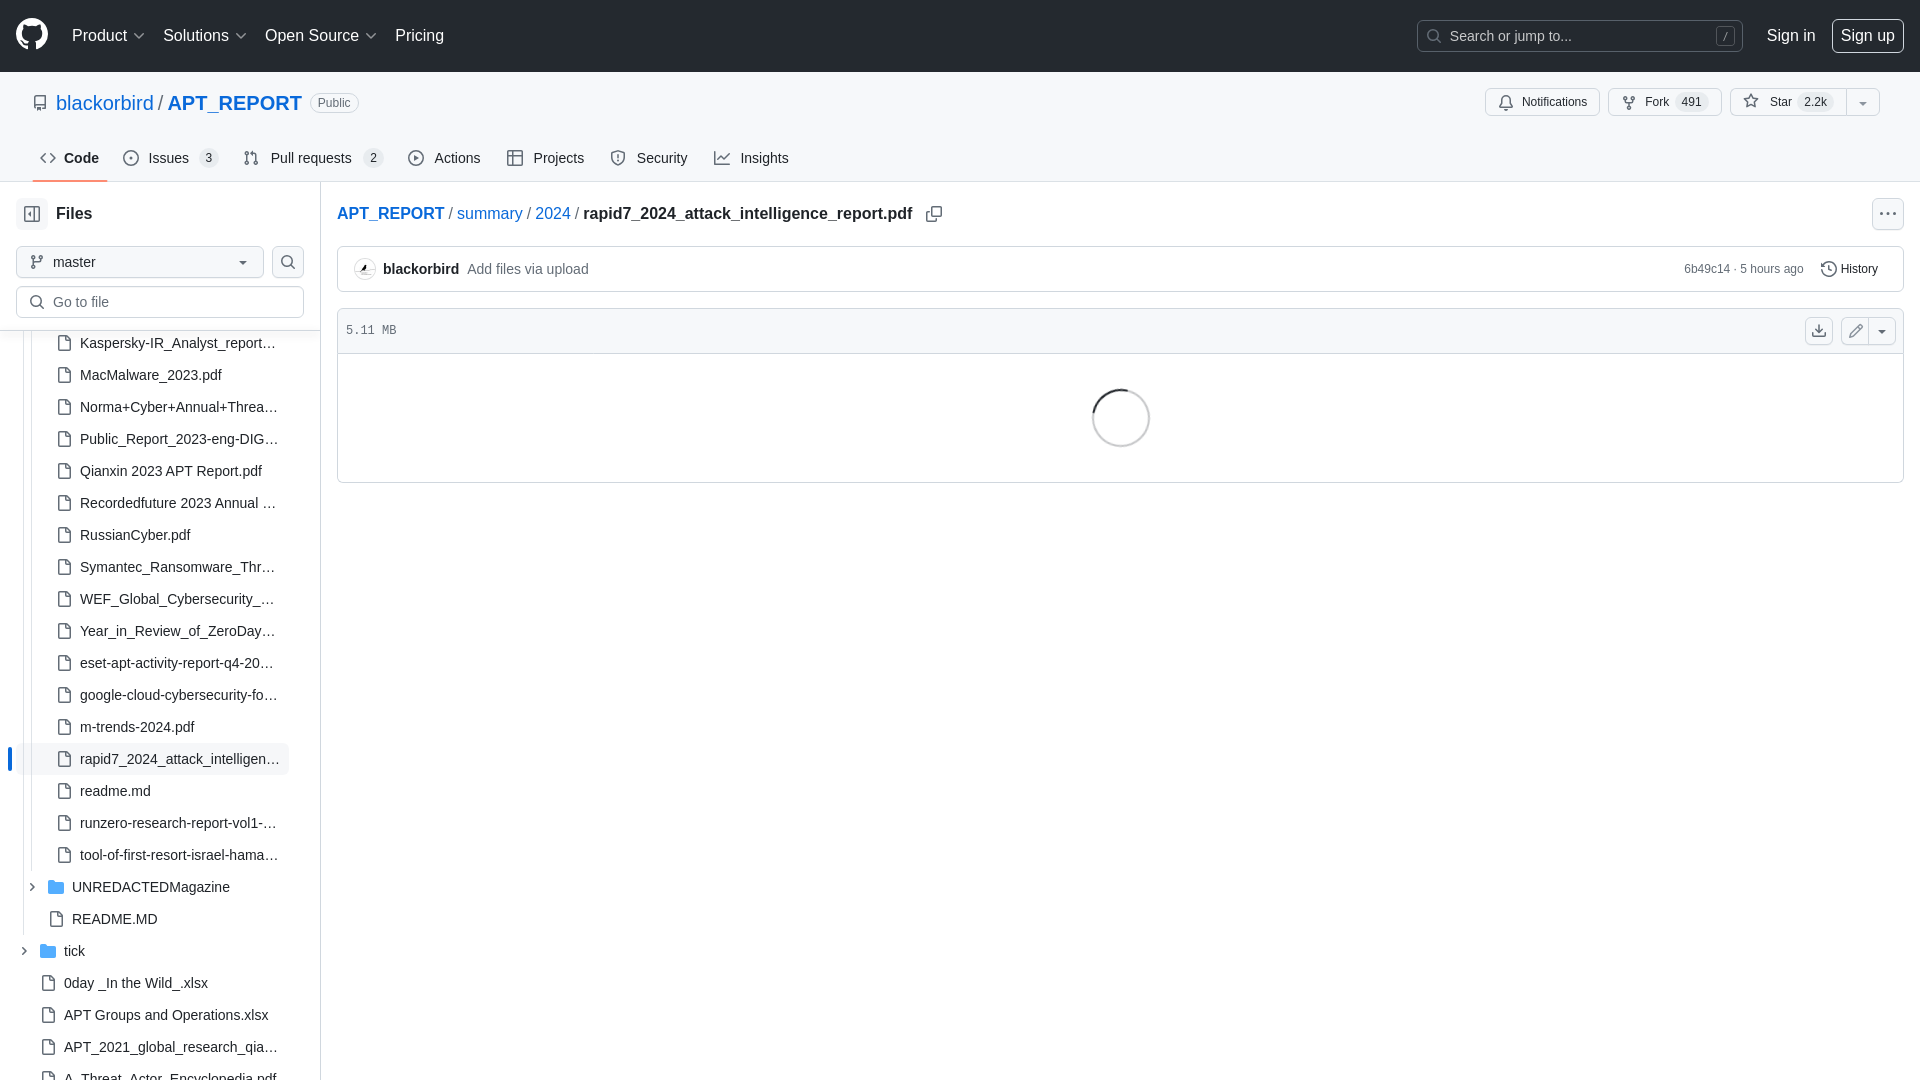Click the Actions play button icon

click(415, 158)
